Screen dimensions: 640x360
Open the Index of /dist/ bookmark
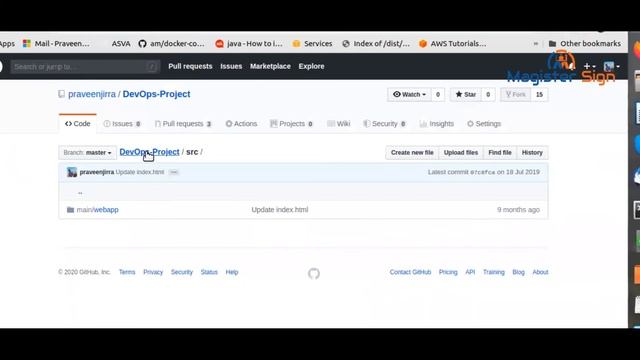tap(376, 44)
